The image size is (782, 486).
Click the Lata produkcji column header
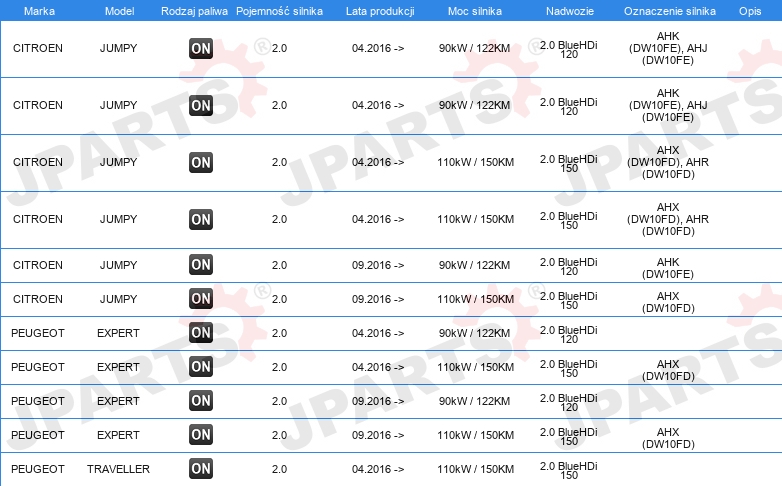tap(380, 11)
